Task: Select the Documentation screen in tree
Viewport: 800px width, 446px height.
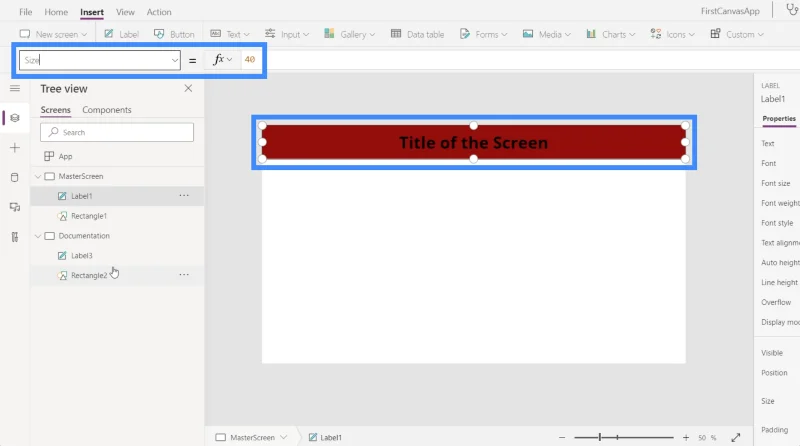Action: click(x=84, y=236)
